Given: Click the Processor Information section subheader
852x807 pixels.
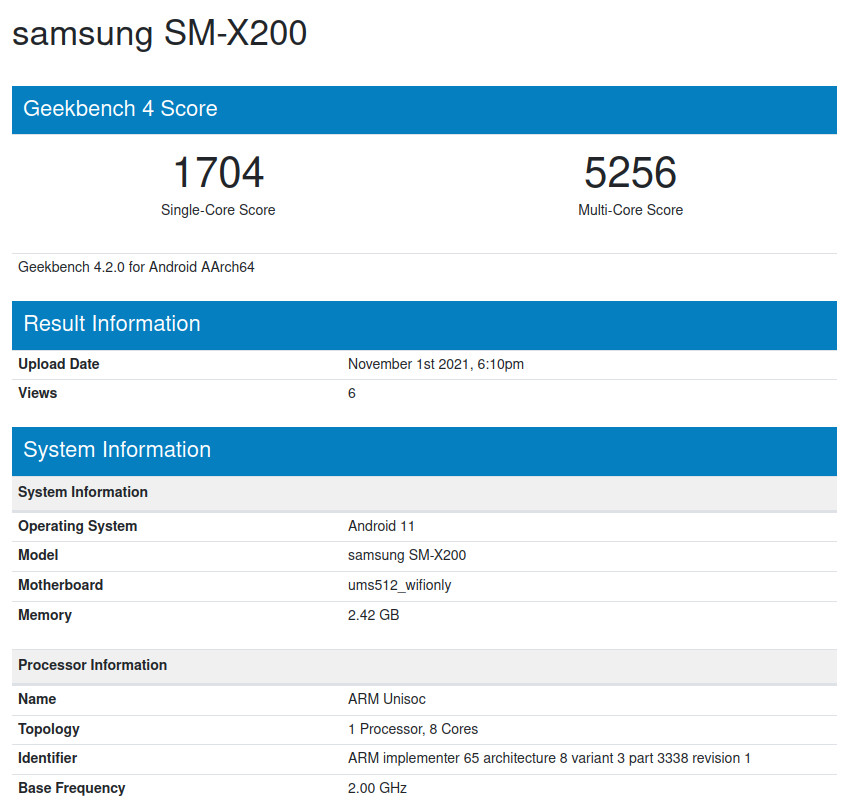Looking at the screenshot, I should (93, 665).
